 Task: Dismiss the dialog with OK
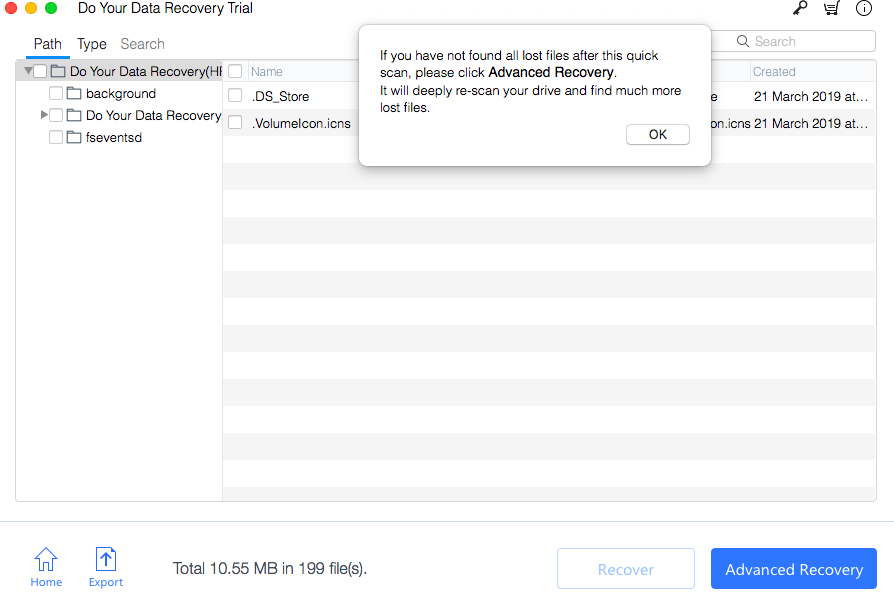658,135
